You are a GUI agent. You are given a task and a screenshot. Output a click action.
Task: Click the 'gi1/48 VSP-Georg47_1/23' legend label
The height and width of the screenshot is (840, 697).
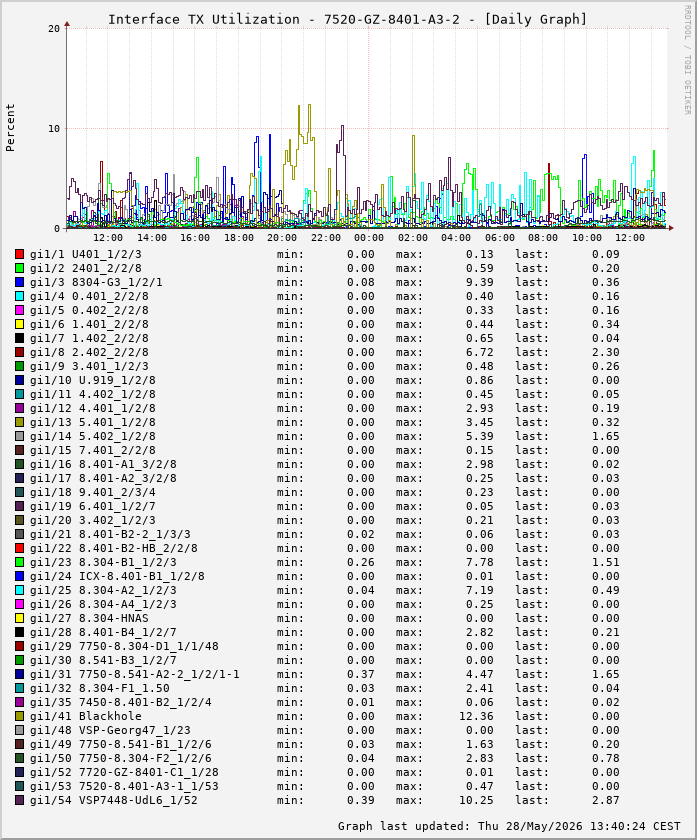(x=110, y=730)
